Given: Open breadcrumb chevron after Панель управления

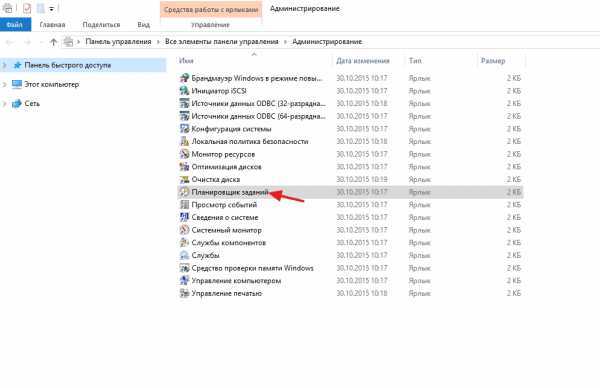Looking at the screenshot, I should pyautogui.click(x=158, y=42).
